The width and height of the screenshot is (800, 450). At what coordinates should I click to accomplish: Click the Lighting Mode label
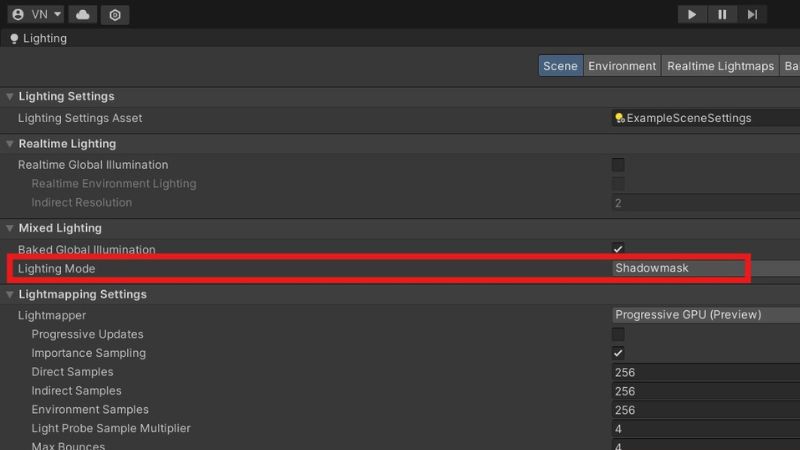pyautogui.click(x=57, y=268)
